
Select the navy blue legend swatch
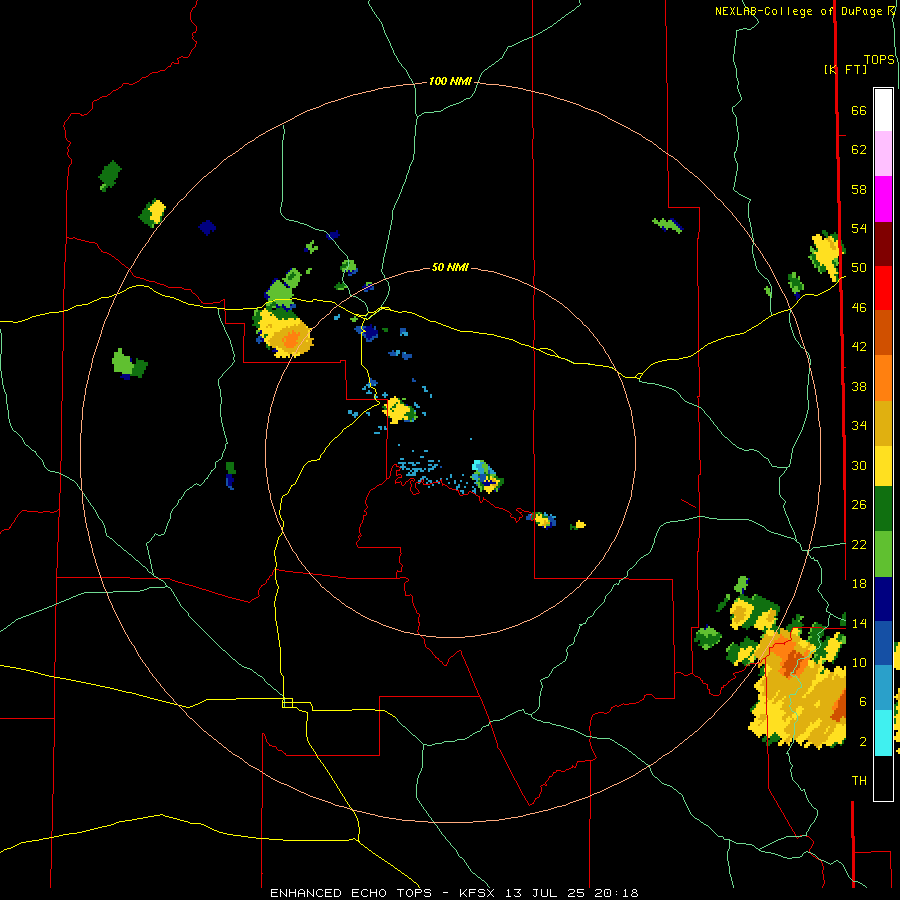click(883, 599)
